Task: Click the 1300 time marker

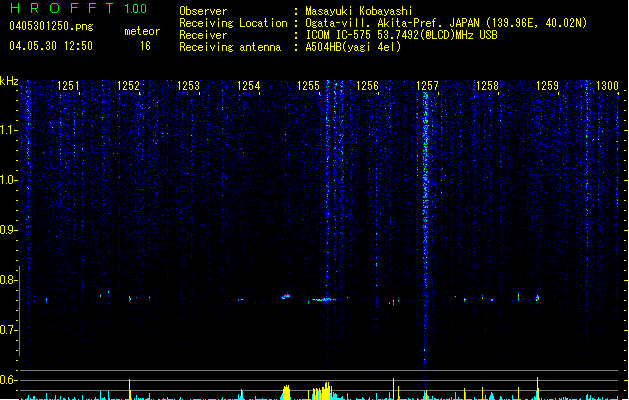Action: pos(607,85)
